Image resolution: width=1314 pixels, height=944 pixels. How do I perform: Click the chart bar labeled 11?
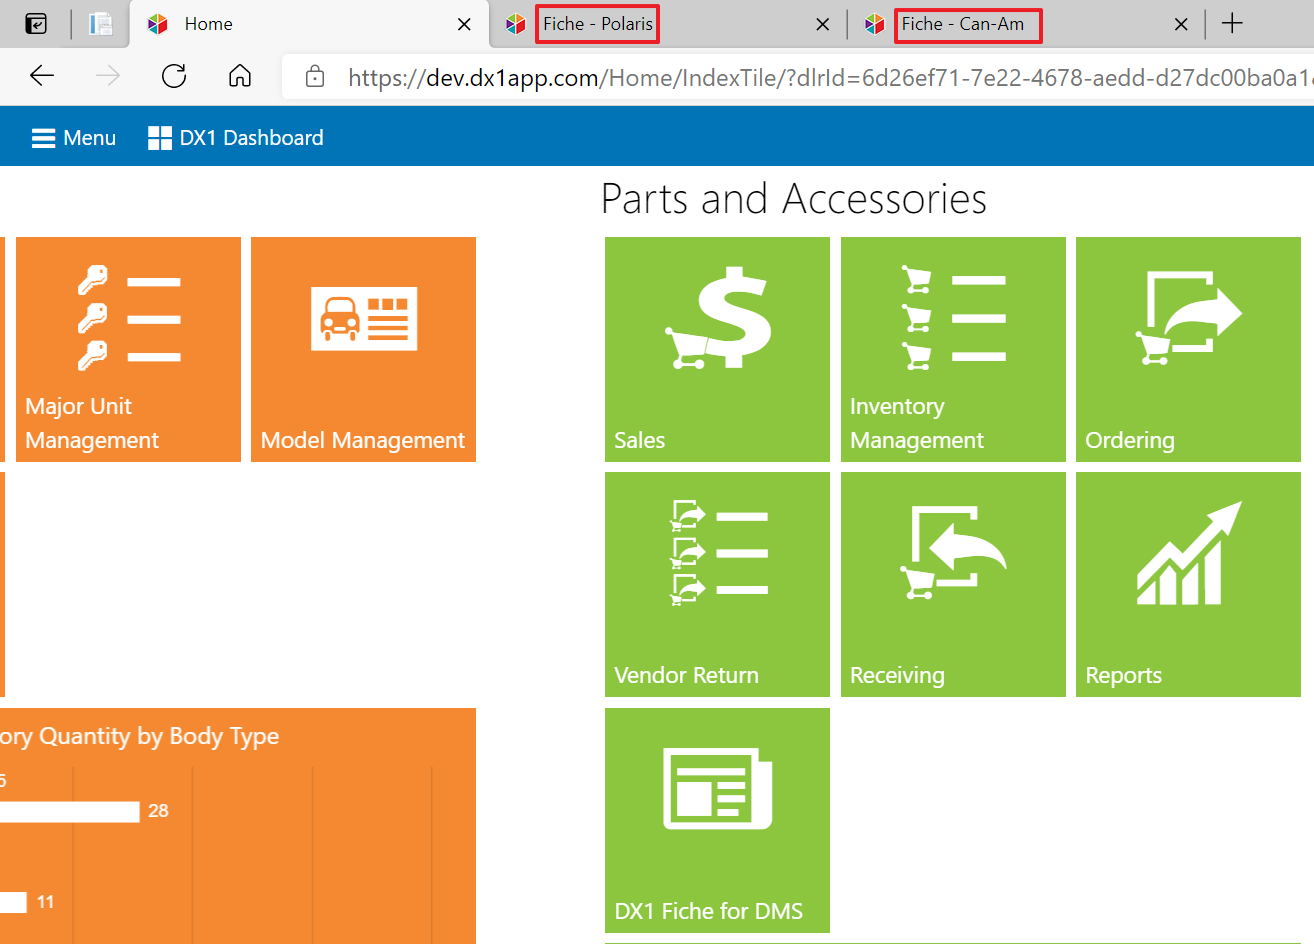(x=13, y=902)
